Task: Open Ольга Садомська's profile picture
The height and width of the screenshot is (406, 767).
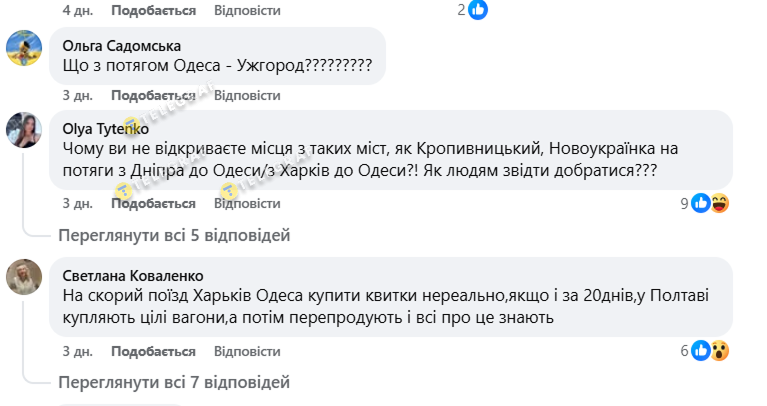Action: [24, 47]
